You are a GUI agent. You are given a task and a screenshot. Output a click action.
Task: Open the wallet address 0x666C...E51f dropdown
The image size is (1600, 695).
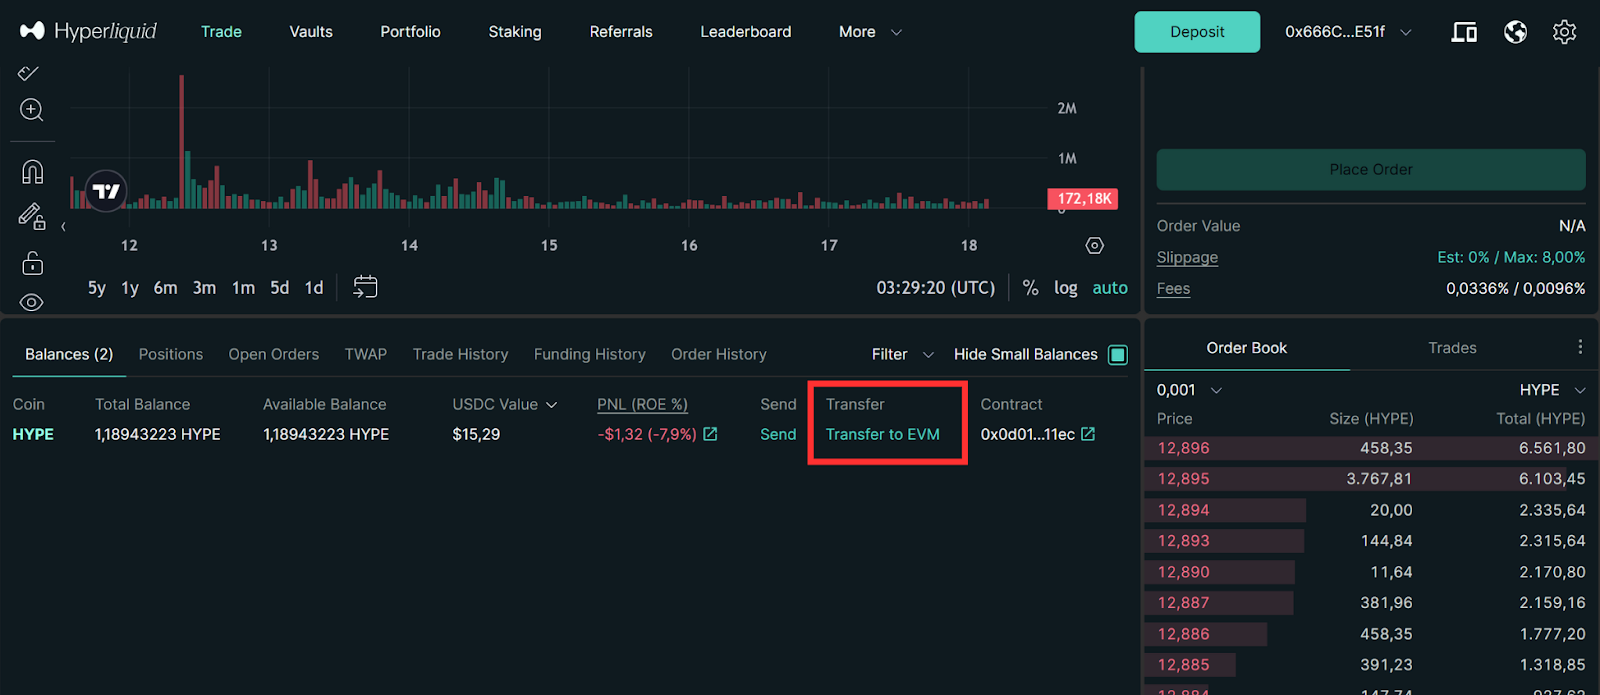[1348, 32]
